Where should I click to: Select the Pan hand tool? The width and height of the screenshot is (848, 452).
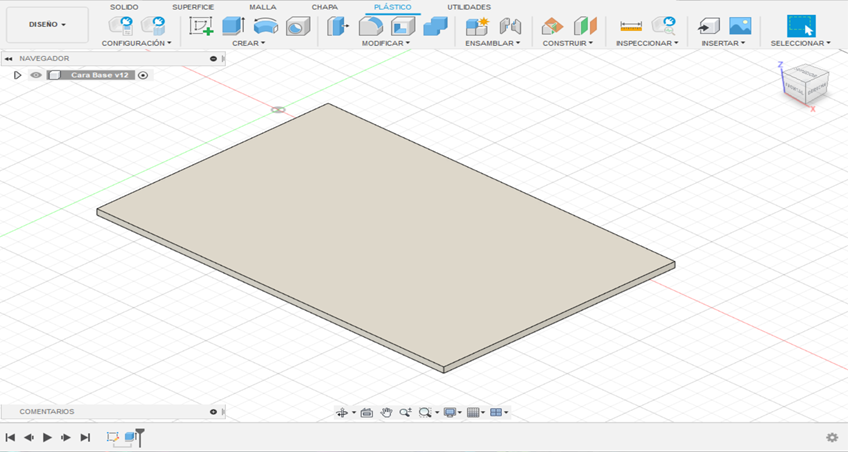[x=386, y=413]
